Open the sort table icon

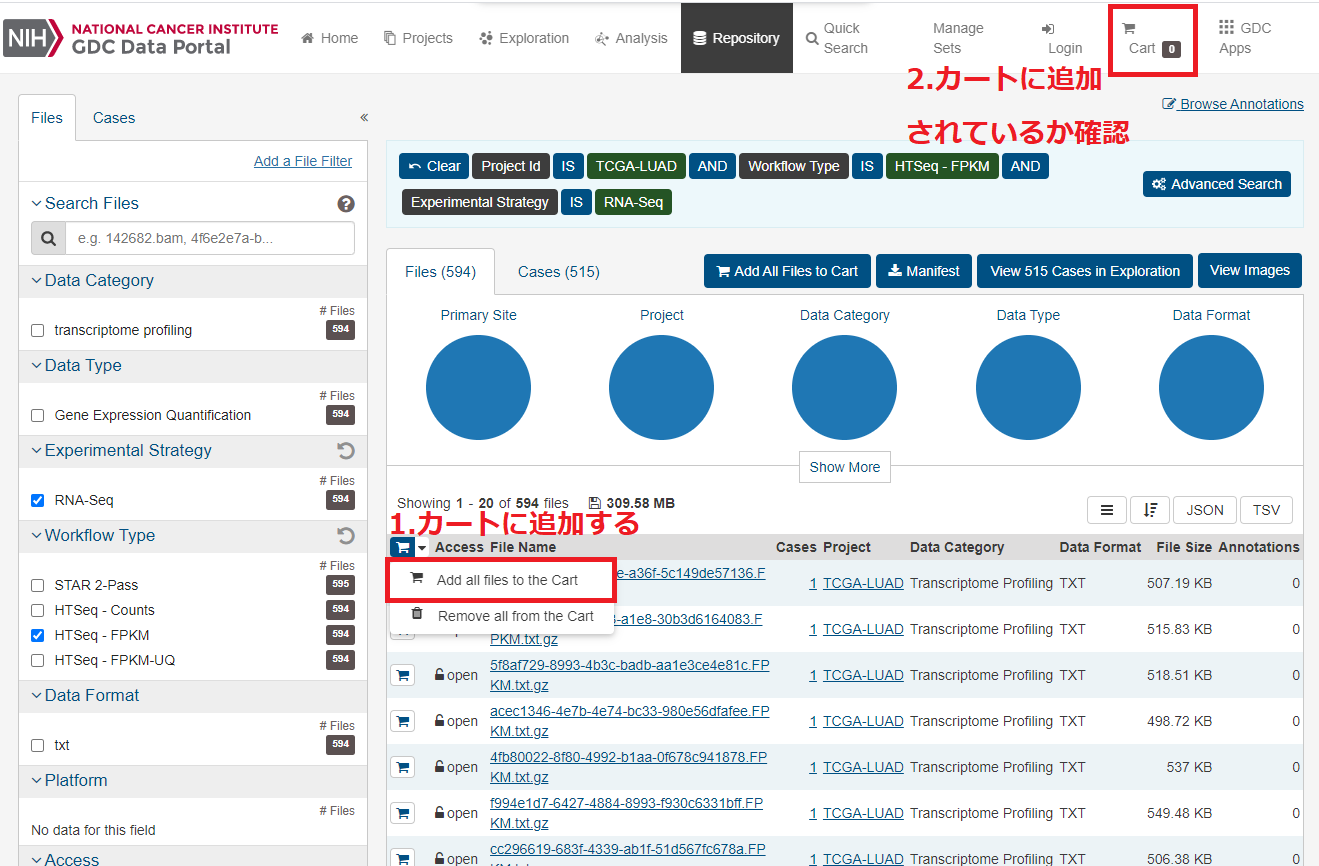point(1150,510)
